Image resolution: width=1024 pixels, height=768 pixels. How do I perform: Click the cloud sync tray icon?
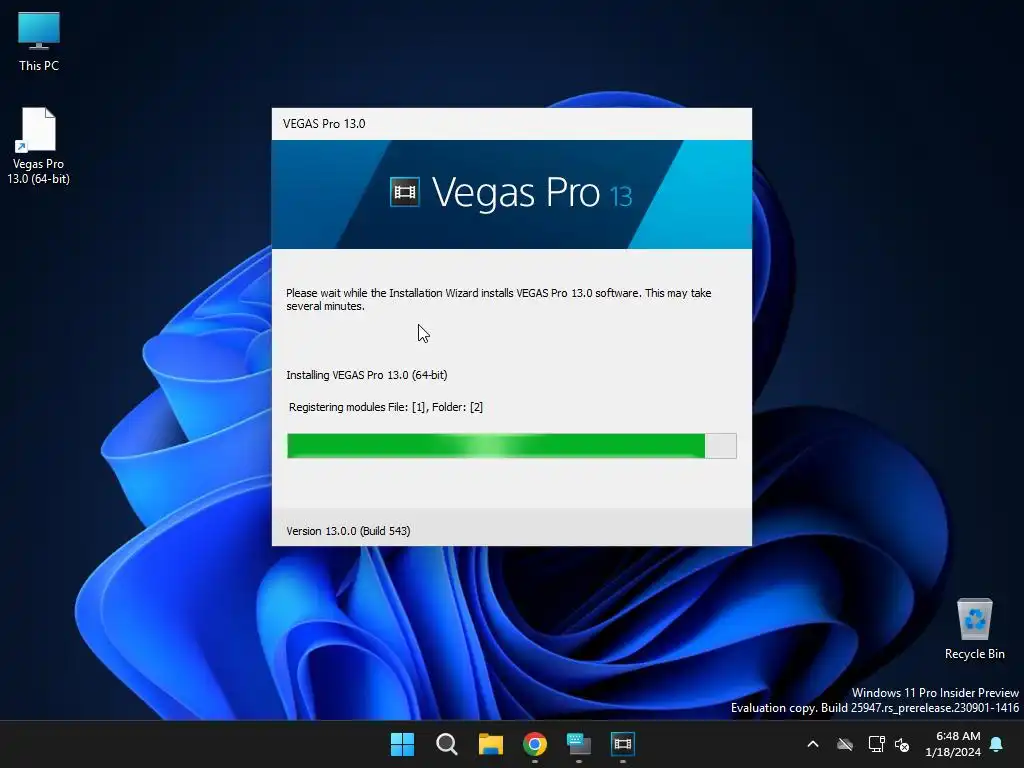tap(845, 744)
